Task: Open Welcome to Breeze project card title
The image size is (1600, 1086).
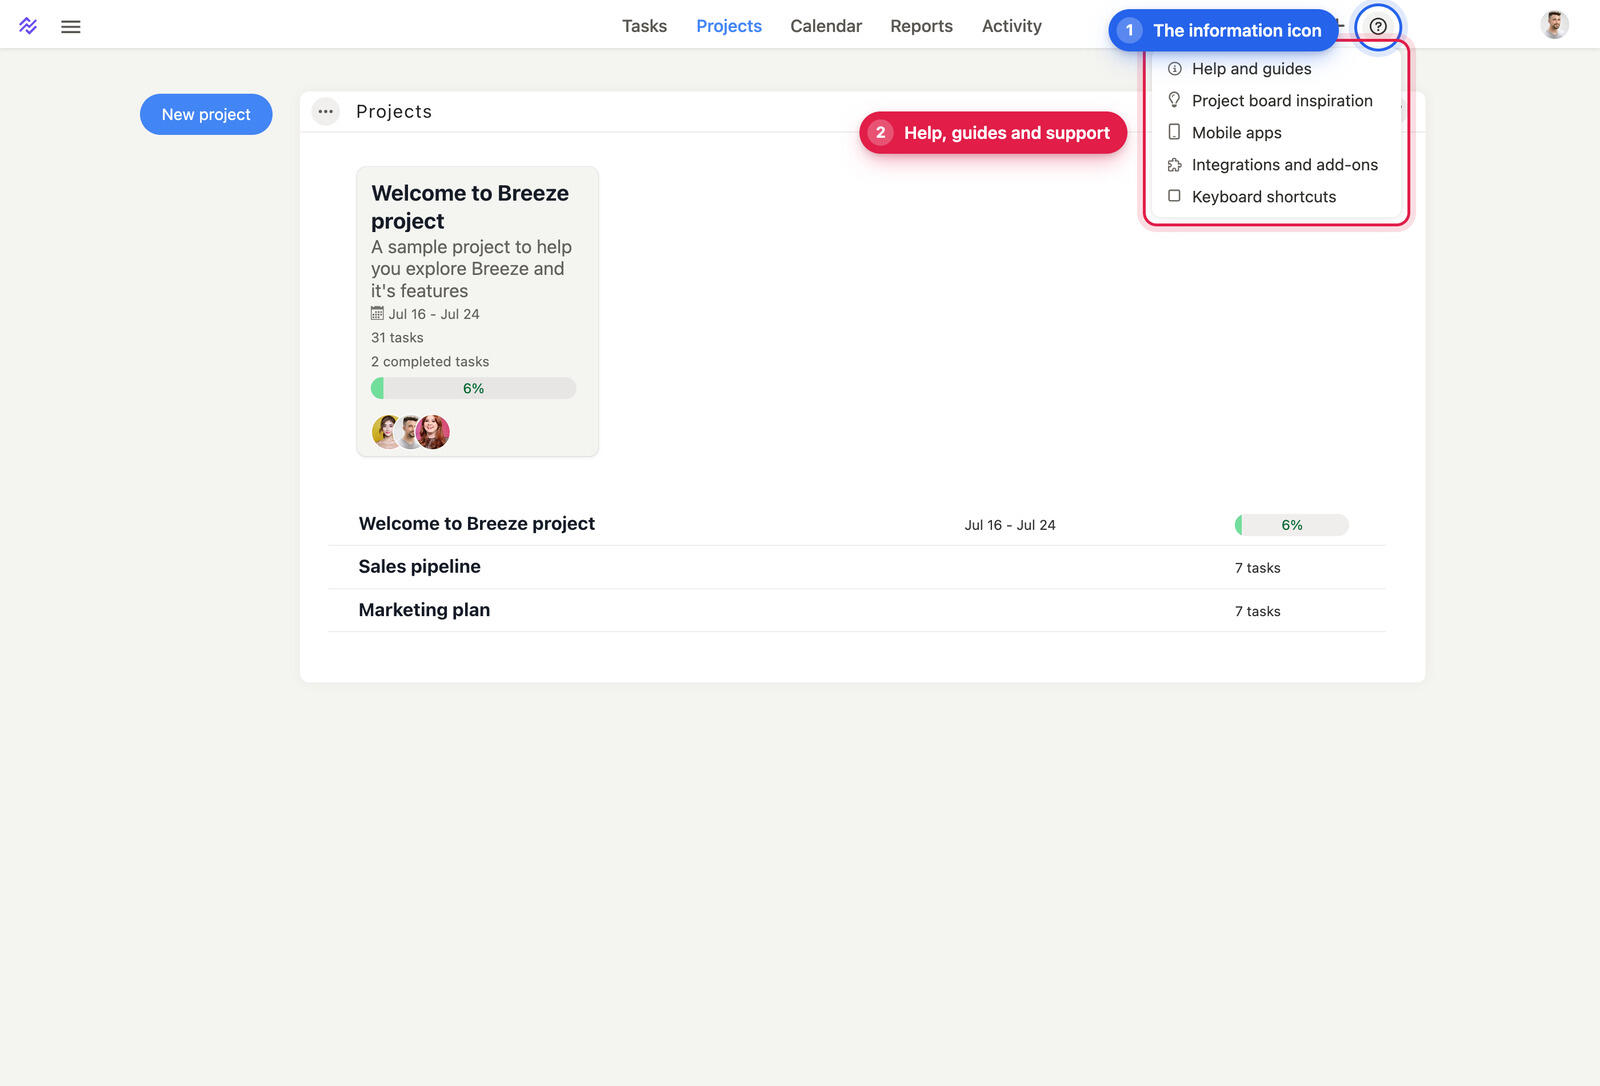Action: tap(470, 207)
